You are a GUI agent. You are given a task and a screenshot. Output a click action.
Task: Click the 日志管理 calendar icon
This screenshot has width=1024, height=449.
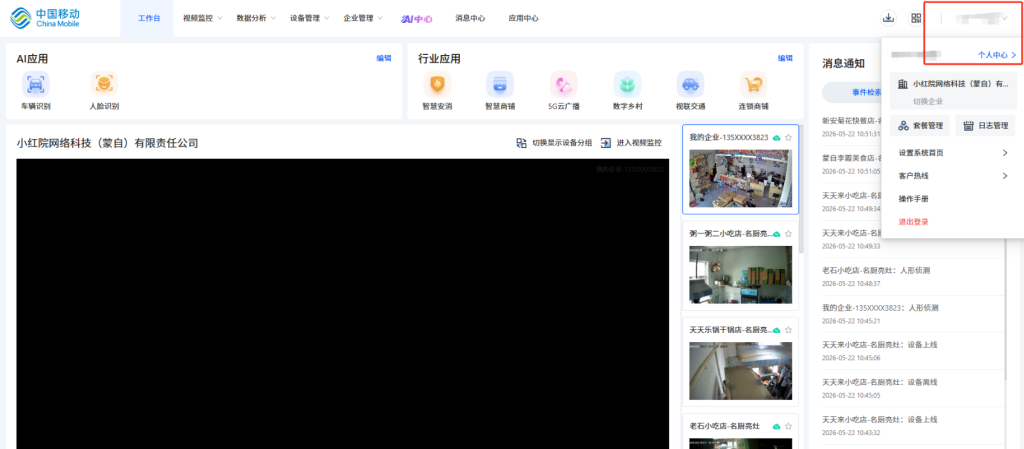[x=969, y=125]
